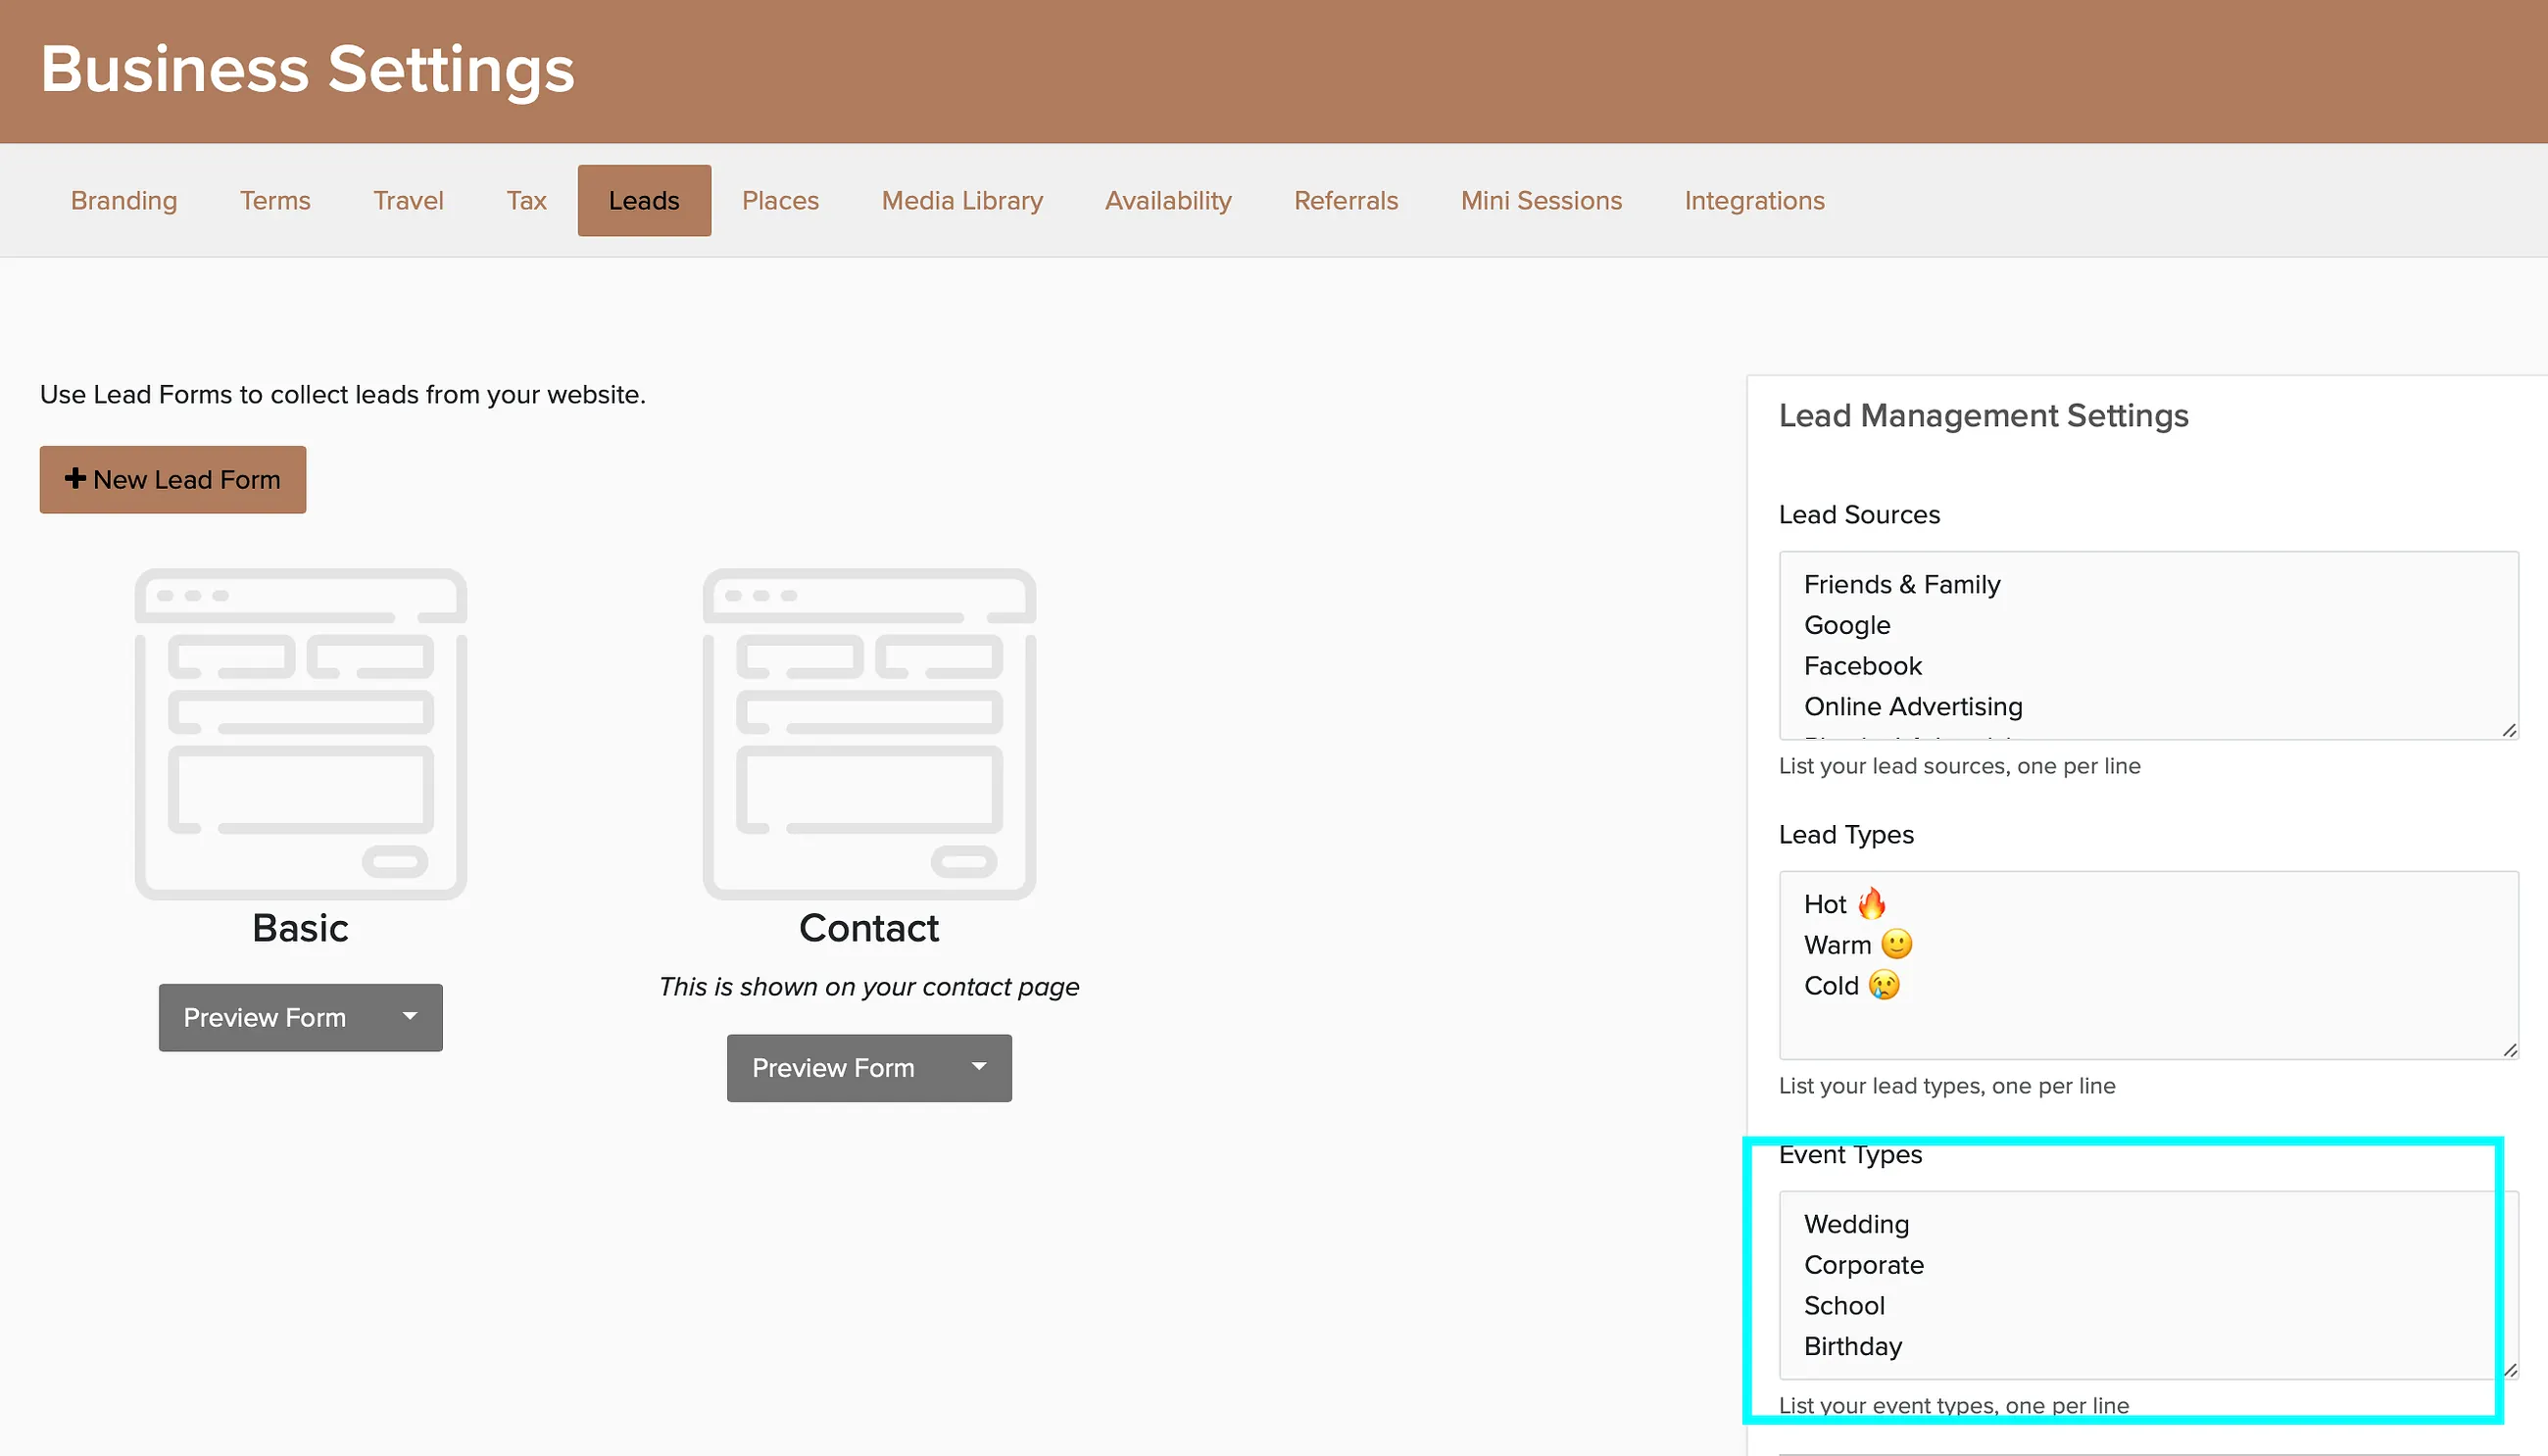
Task: Open the Travel tab
Action: click(408, 200)
